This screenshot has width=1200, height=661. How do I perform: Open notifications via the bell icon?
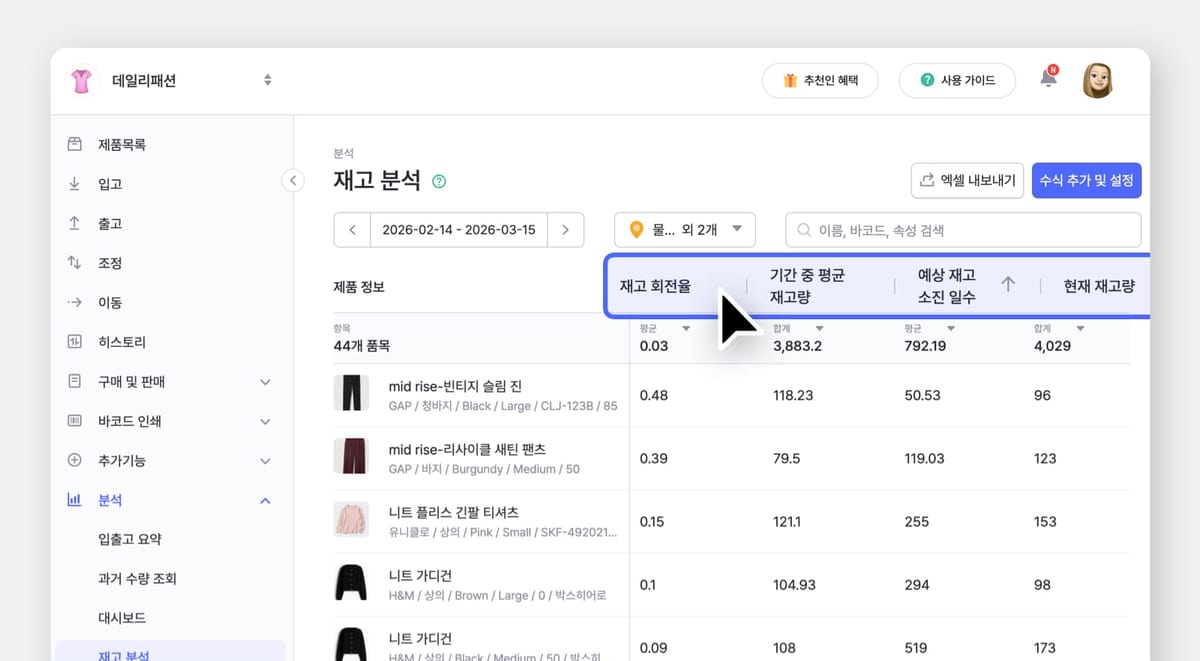(1048, 80)
